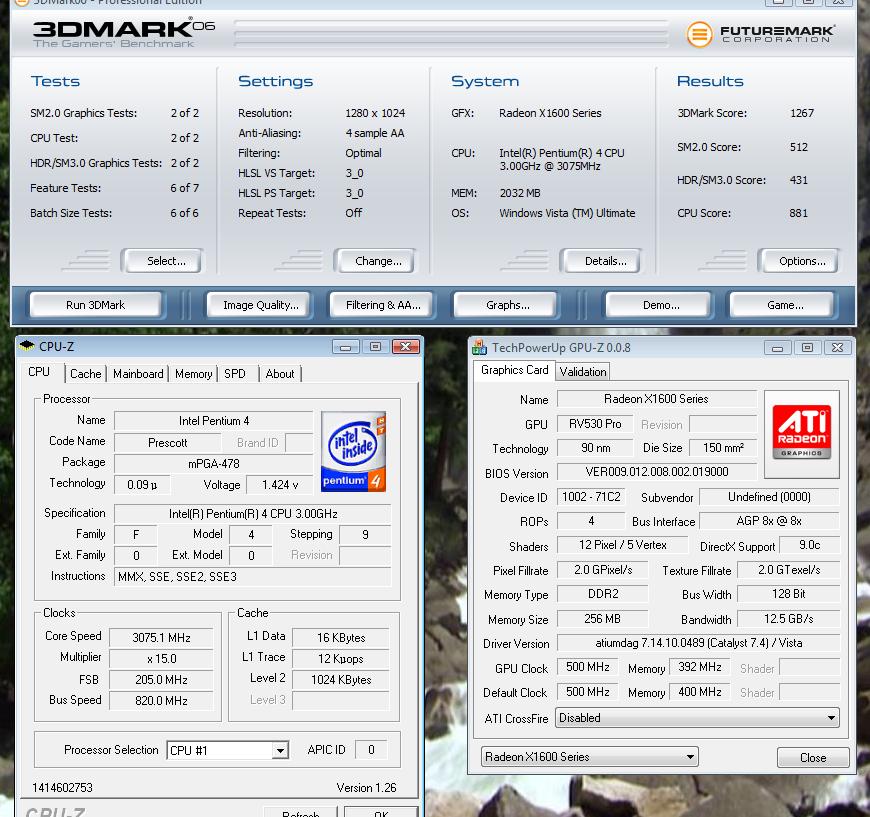The width and height of the screenshot is (870, 817).
Task: Open the Processor Selection CPU #1 dropdown
Action: (x=228, y=750)
